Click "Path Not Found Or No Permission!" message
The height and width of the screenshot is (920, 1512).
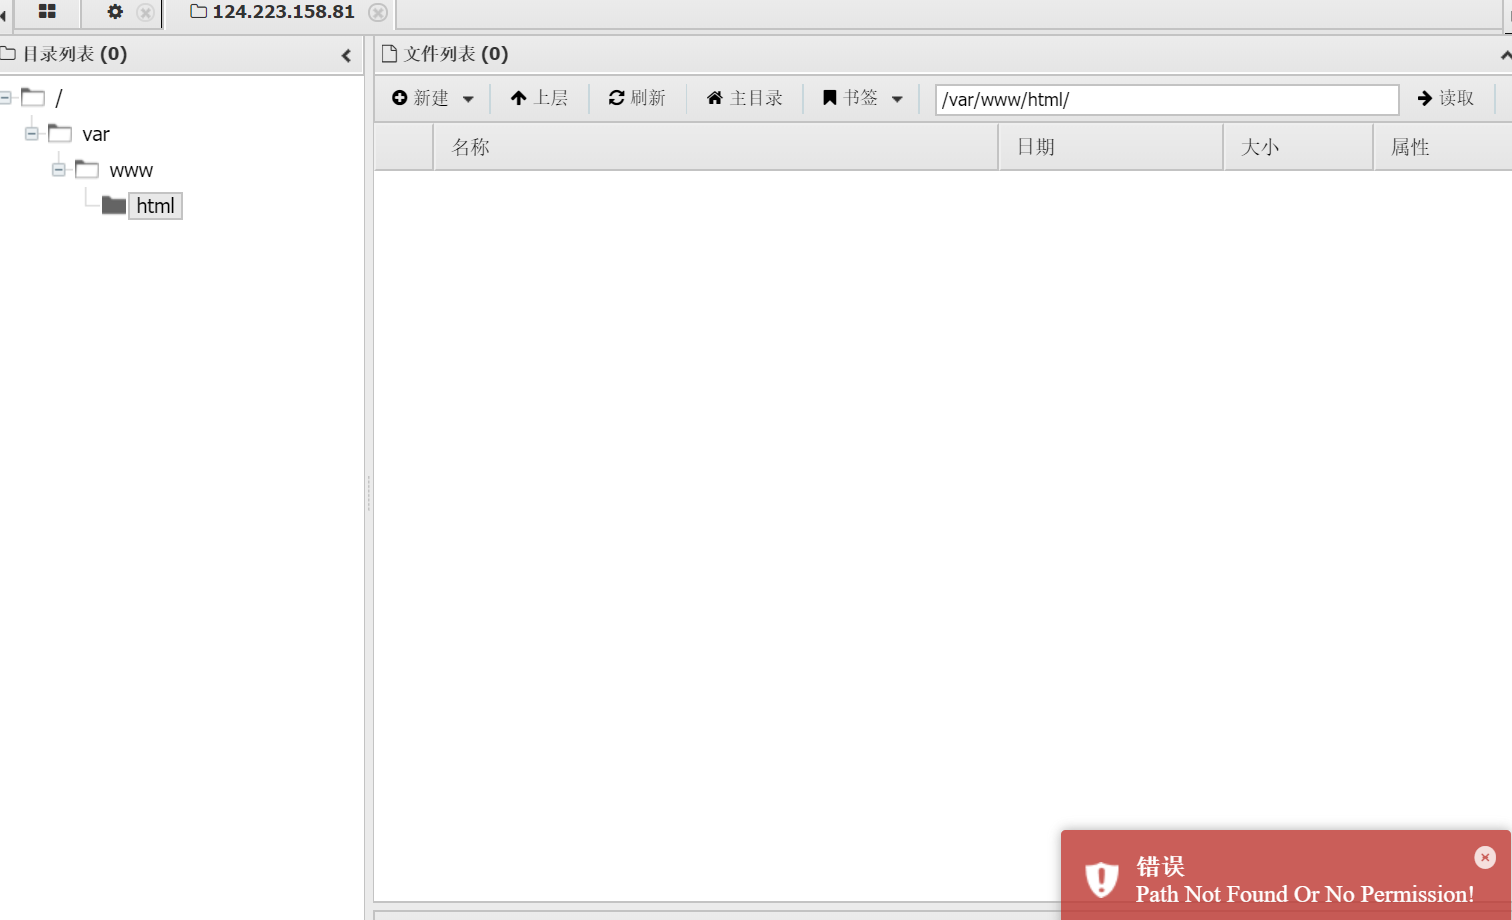point(1305,894)
